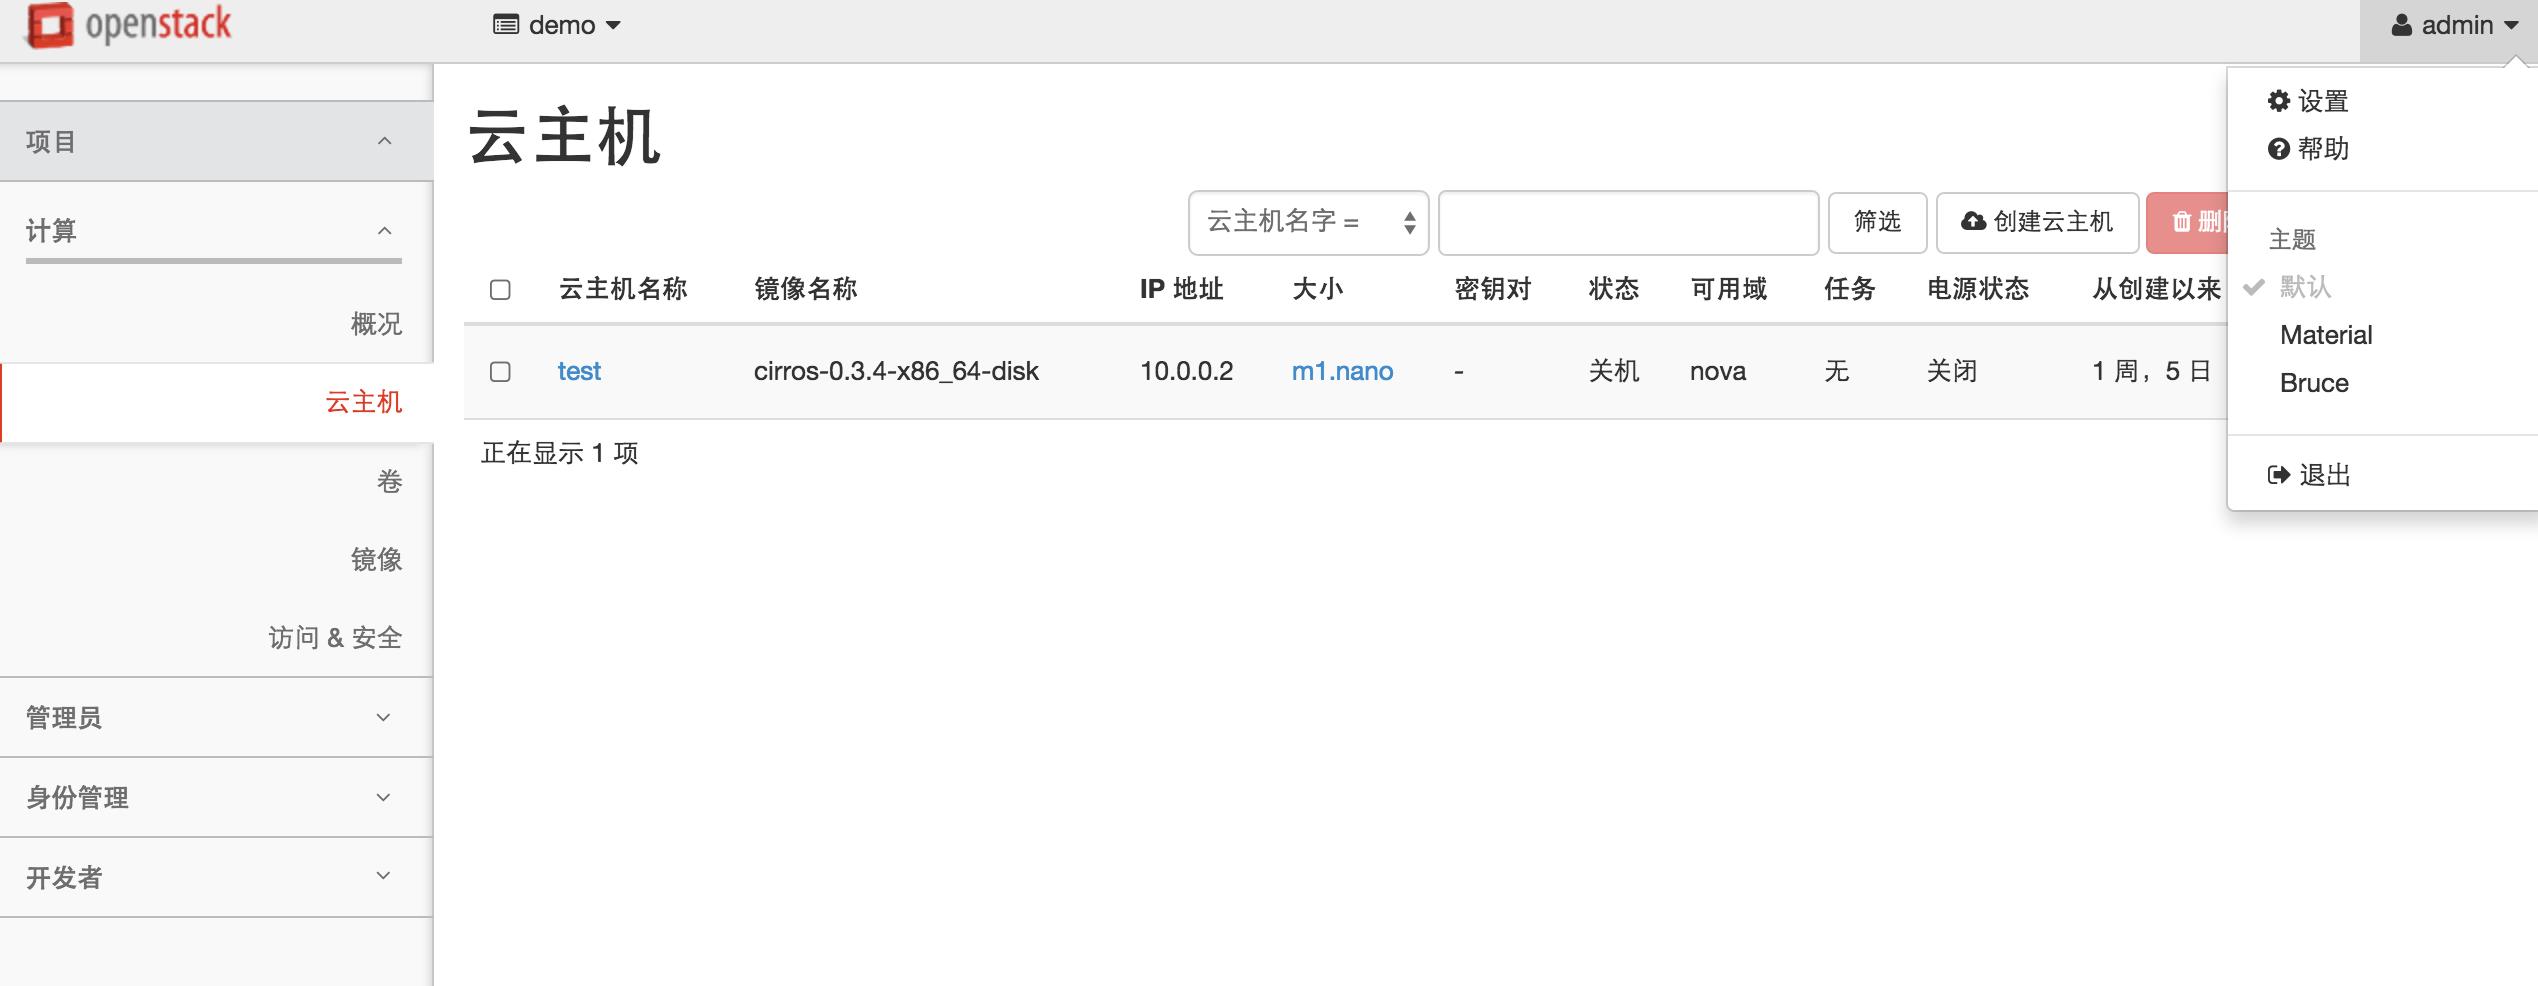Click the 云主机 page heading
This screenshot has width=2538, height=986.
[x=565, y=137]
